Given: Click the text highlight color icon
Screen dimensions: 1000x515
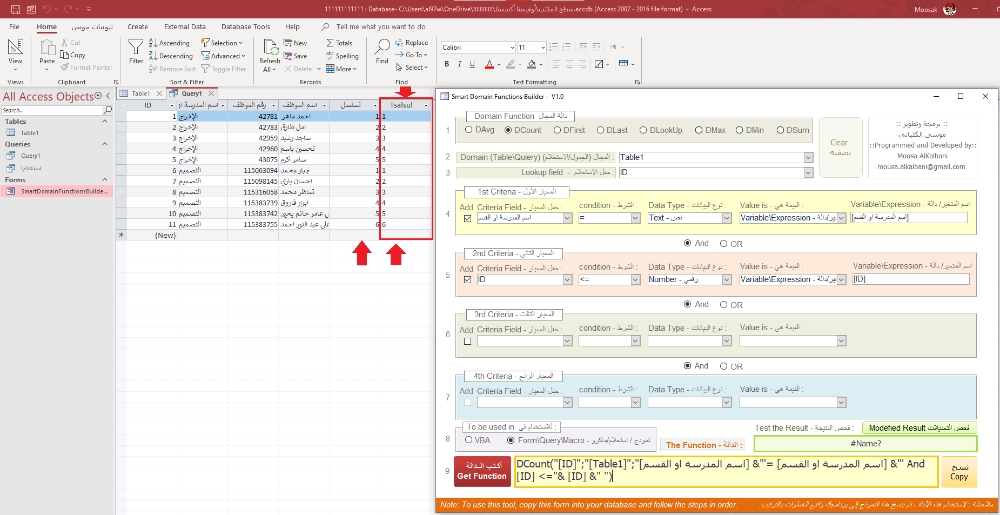Looking at the screenshot, I should tap(510, 64).
